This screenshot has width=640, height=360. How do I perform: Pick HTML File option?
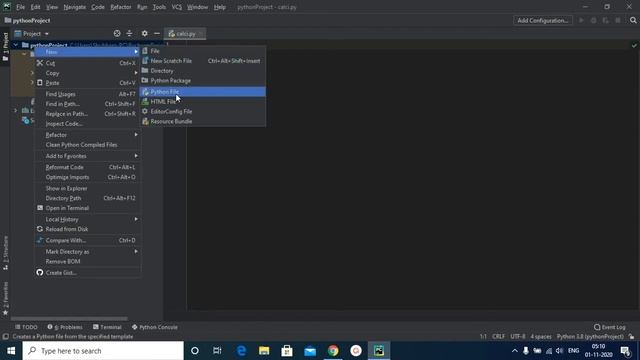point(202,102)
